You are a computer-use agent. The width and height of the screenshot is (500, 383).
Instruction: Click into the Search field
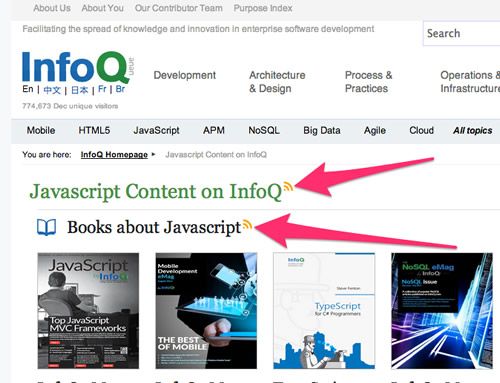[462, 33]
